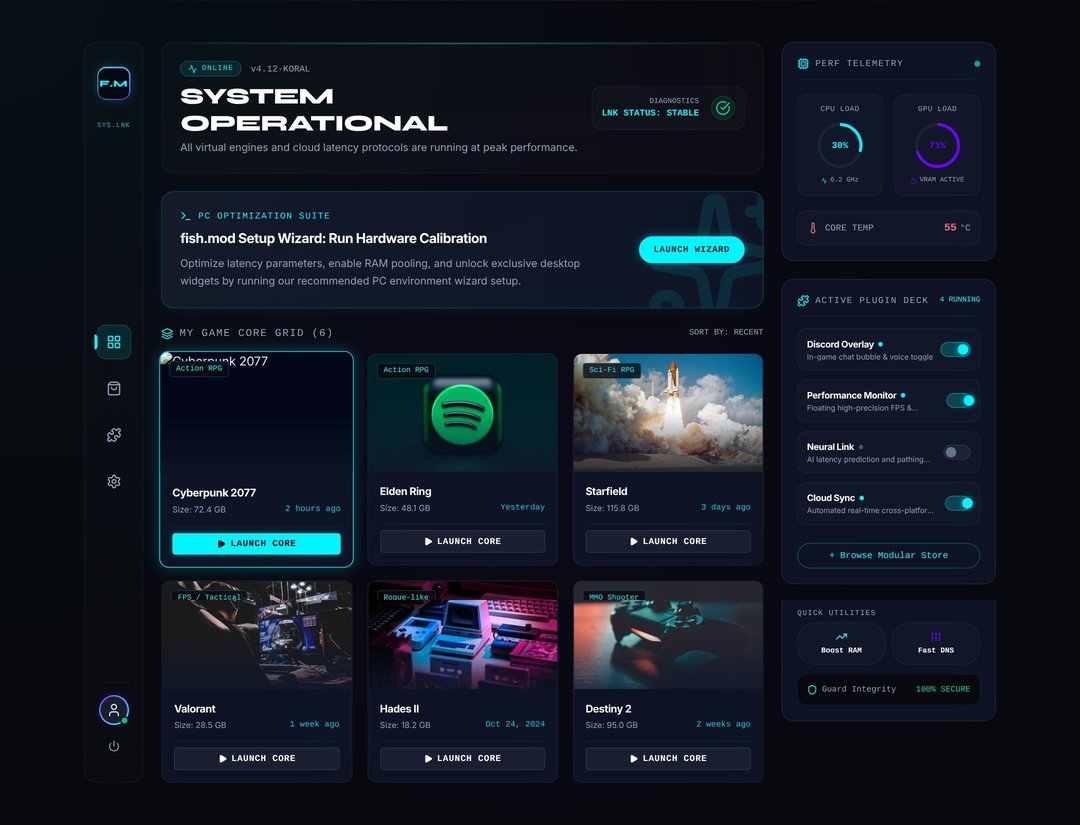Toggle the Discord Overlay switch

955,349
